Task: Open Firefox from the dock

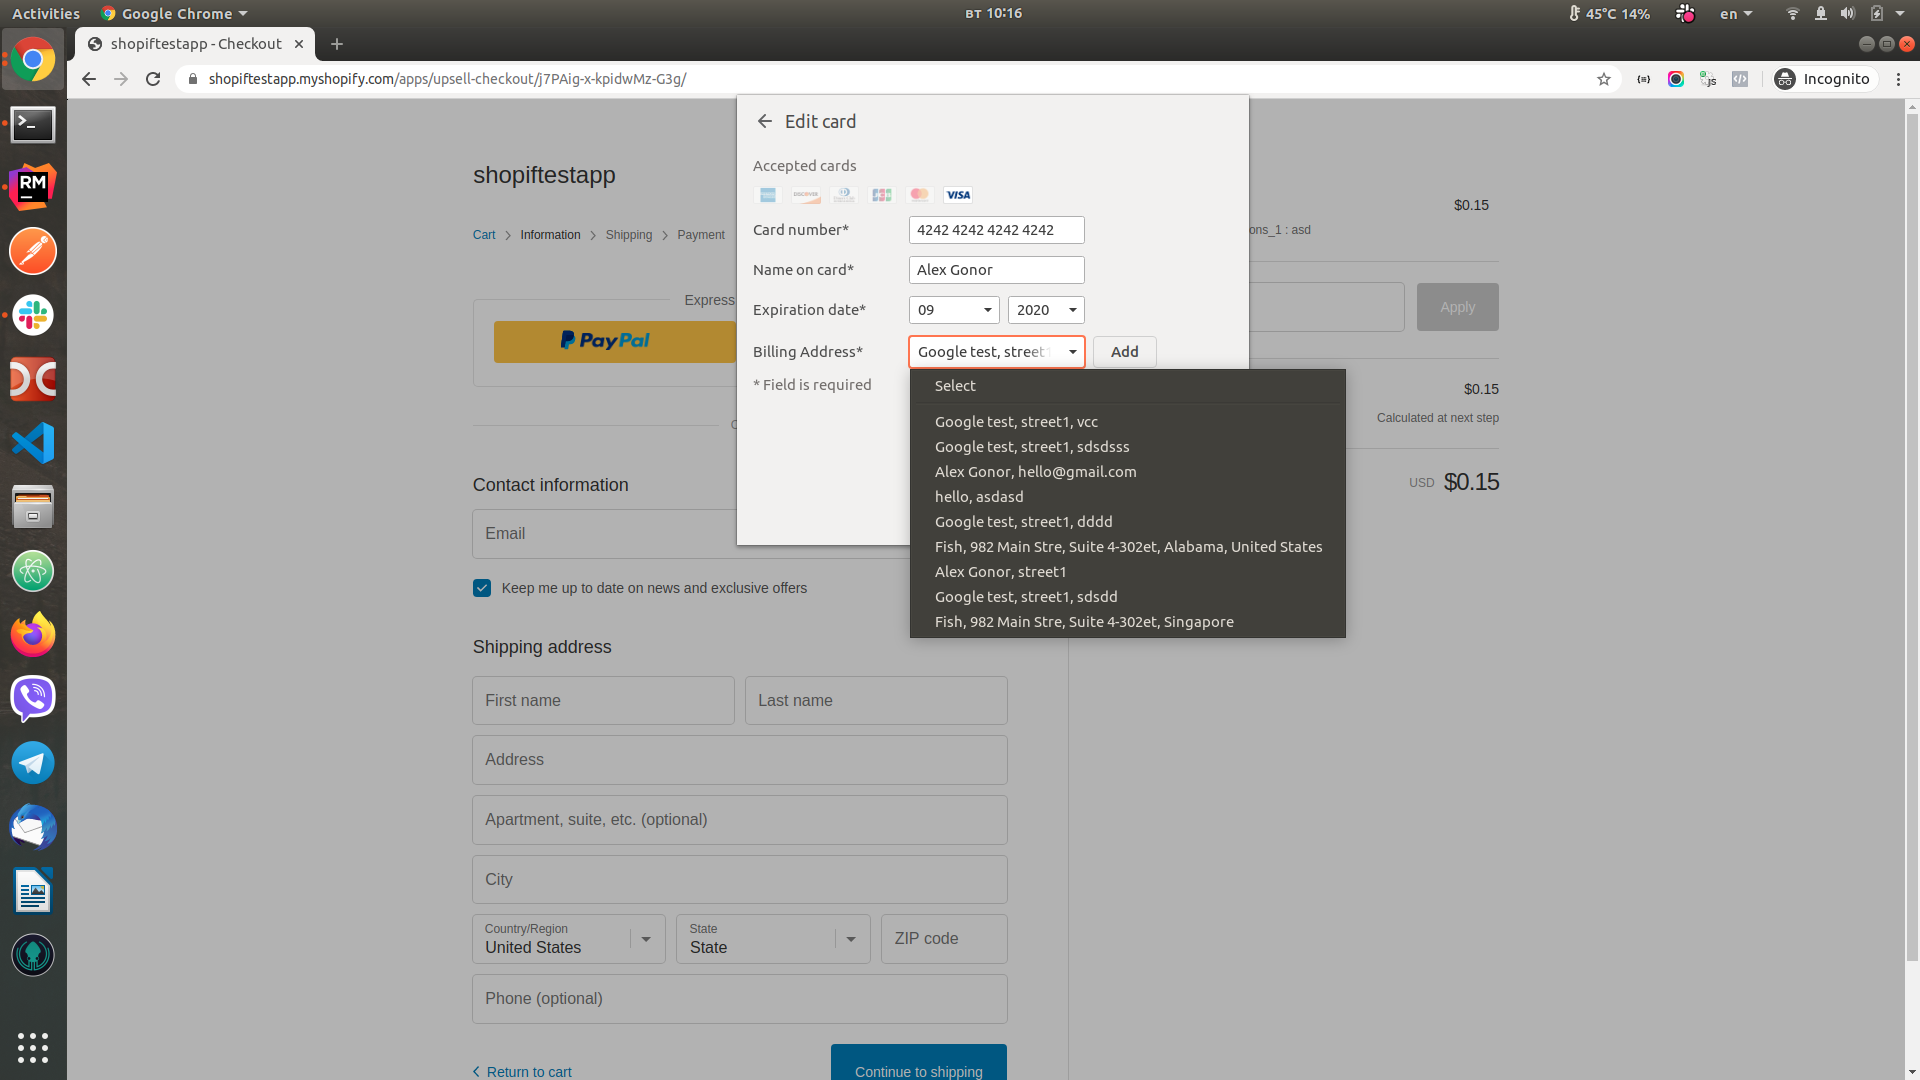Action: pyautogui.click(x=33, y=635)
